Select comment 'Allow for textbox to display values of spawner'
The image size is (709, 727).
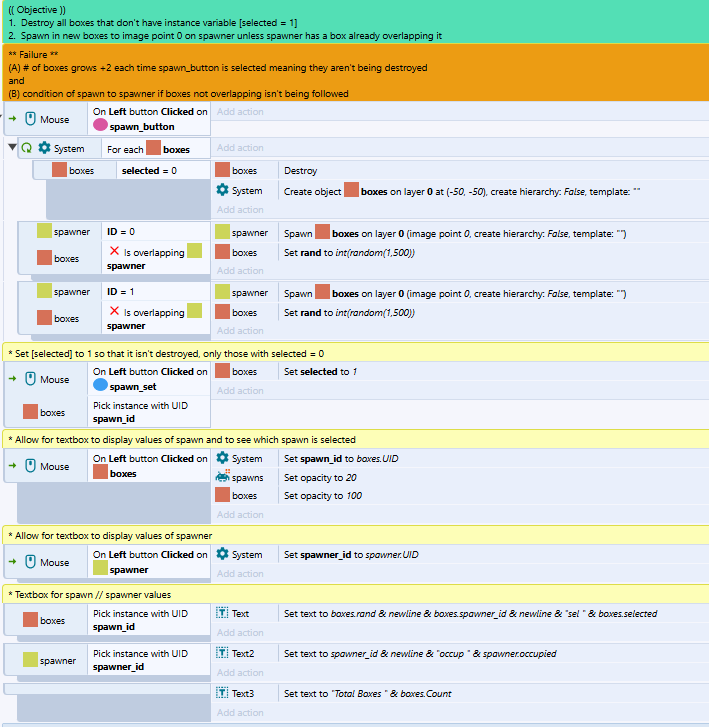click(x=356, y=535)
